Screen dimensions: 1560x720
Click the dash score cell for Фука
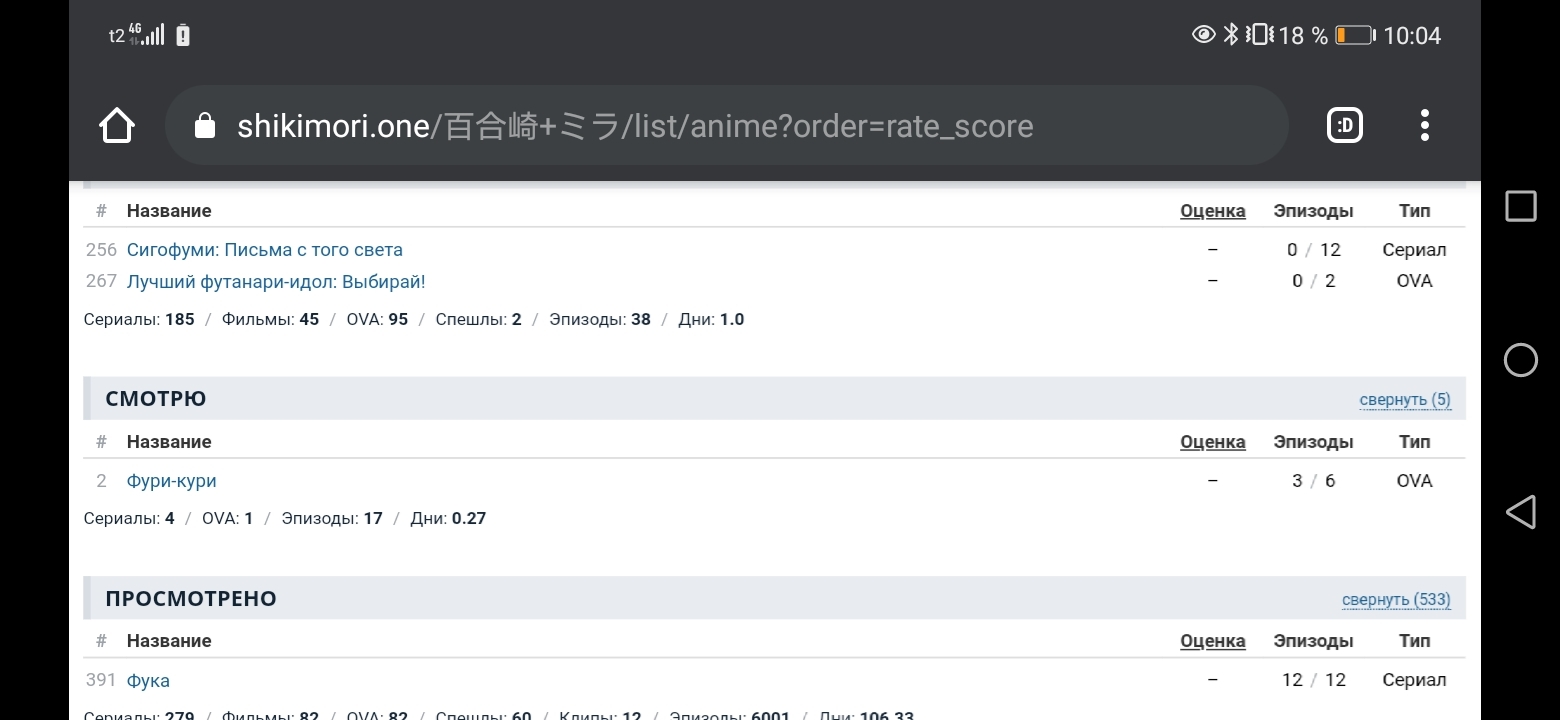(x=1212, y=680)
